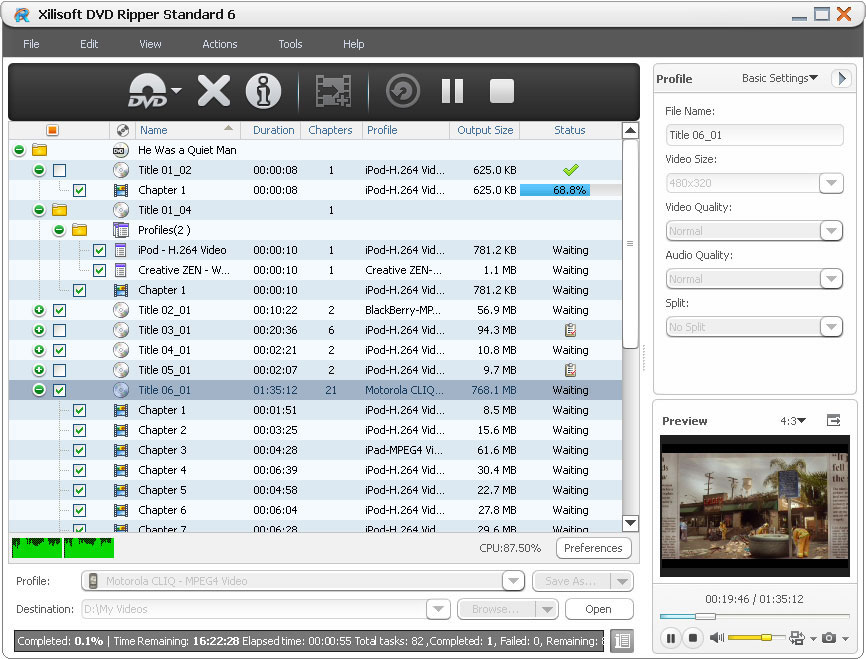The height and width of the screenshot is (659, 866).
Task: Uncheck the Creative ZEN profile checkbox
Action: 99,270
